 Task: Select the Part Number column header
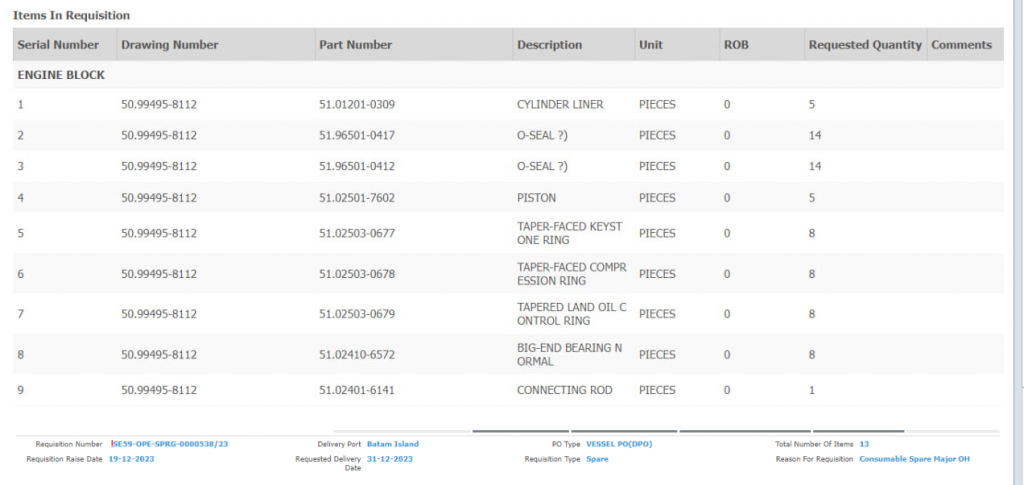point(355,45)
